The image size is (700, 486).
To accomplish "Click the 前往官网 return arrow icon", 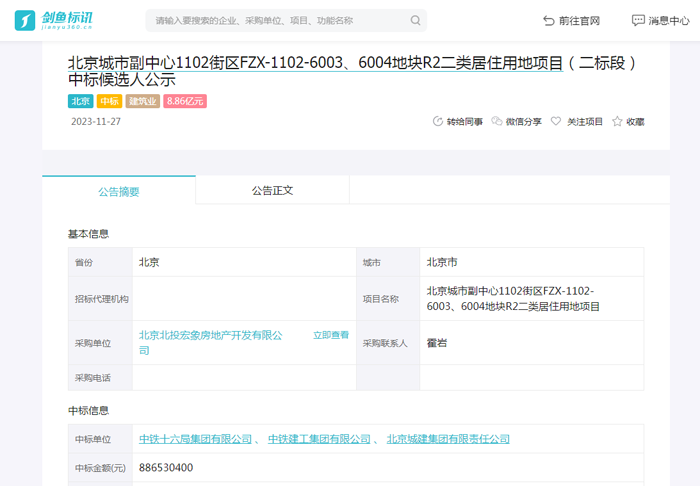I will pos(548,20).
